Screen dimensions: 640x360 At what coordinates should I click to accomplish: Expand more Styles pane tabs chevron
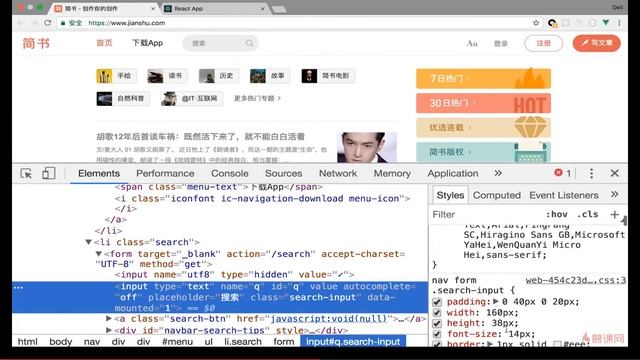tap(615, 195)
